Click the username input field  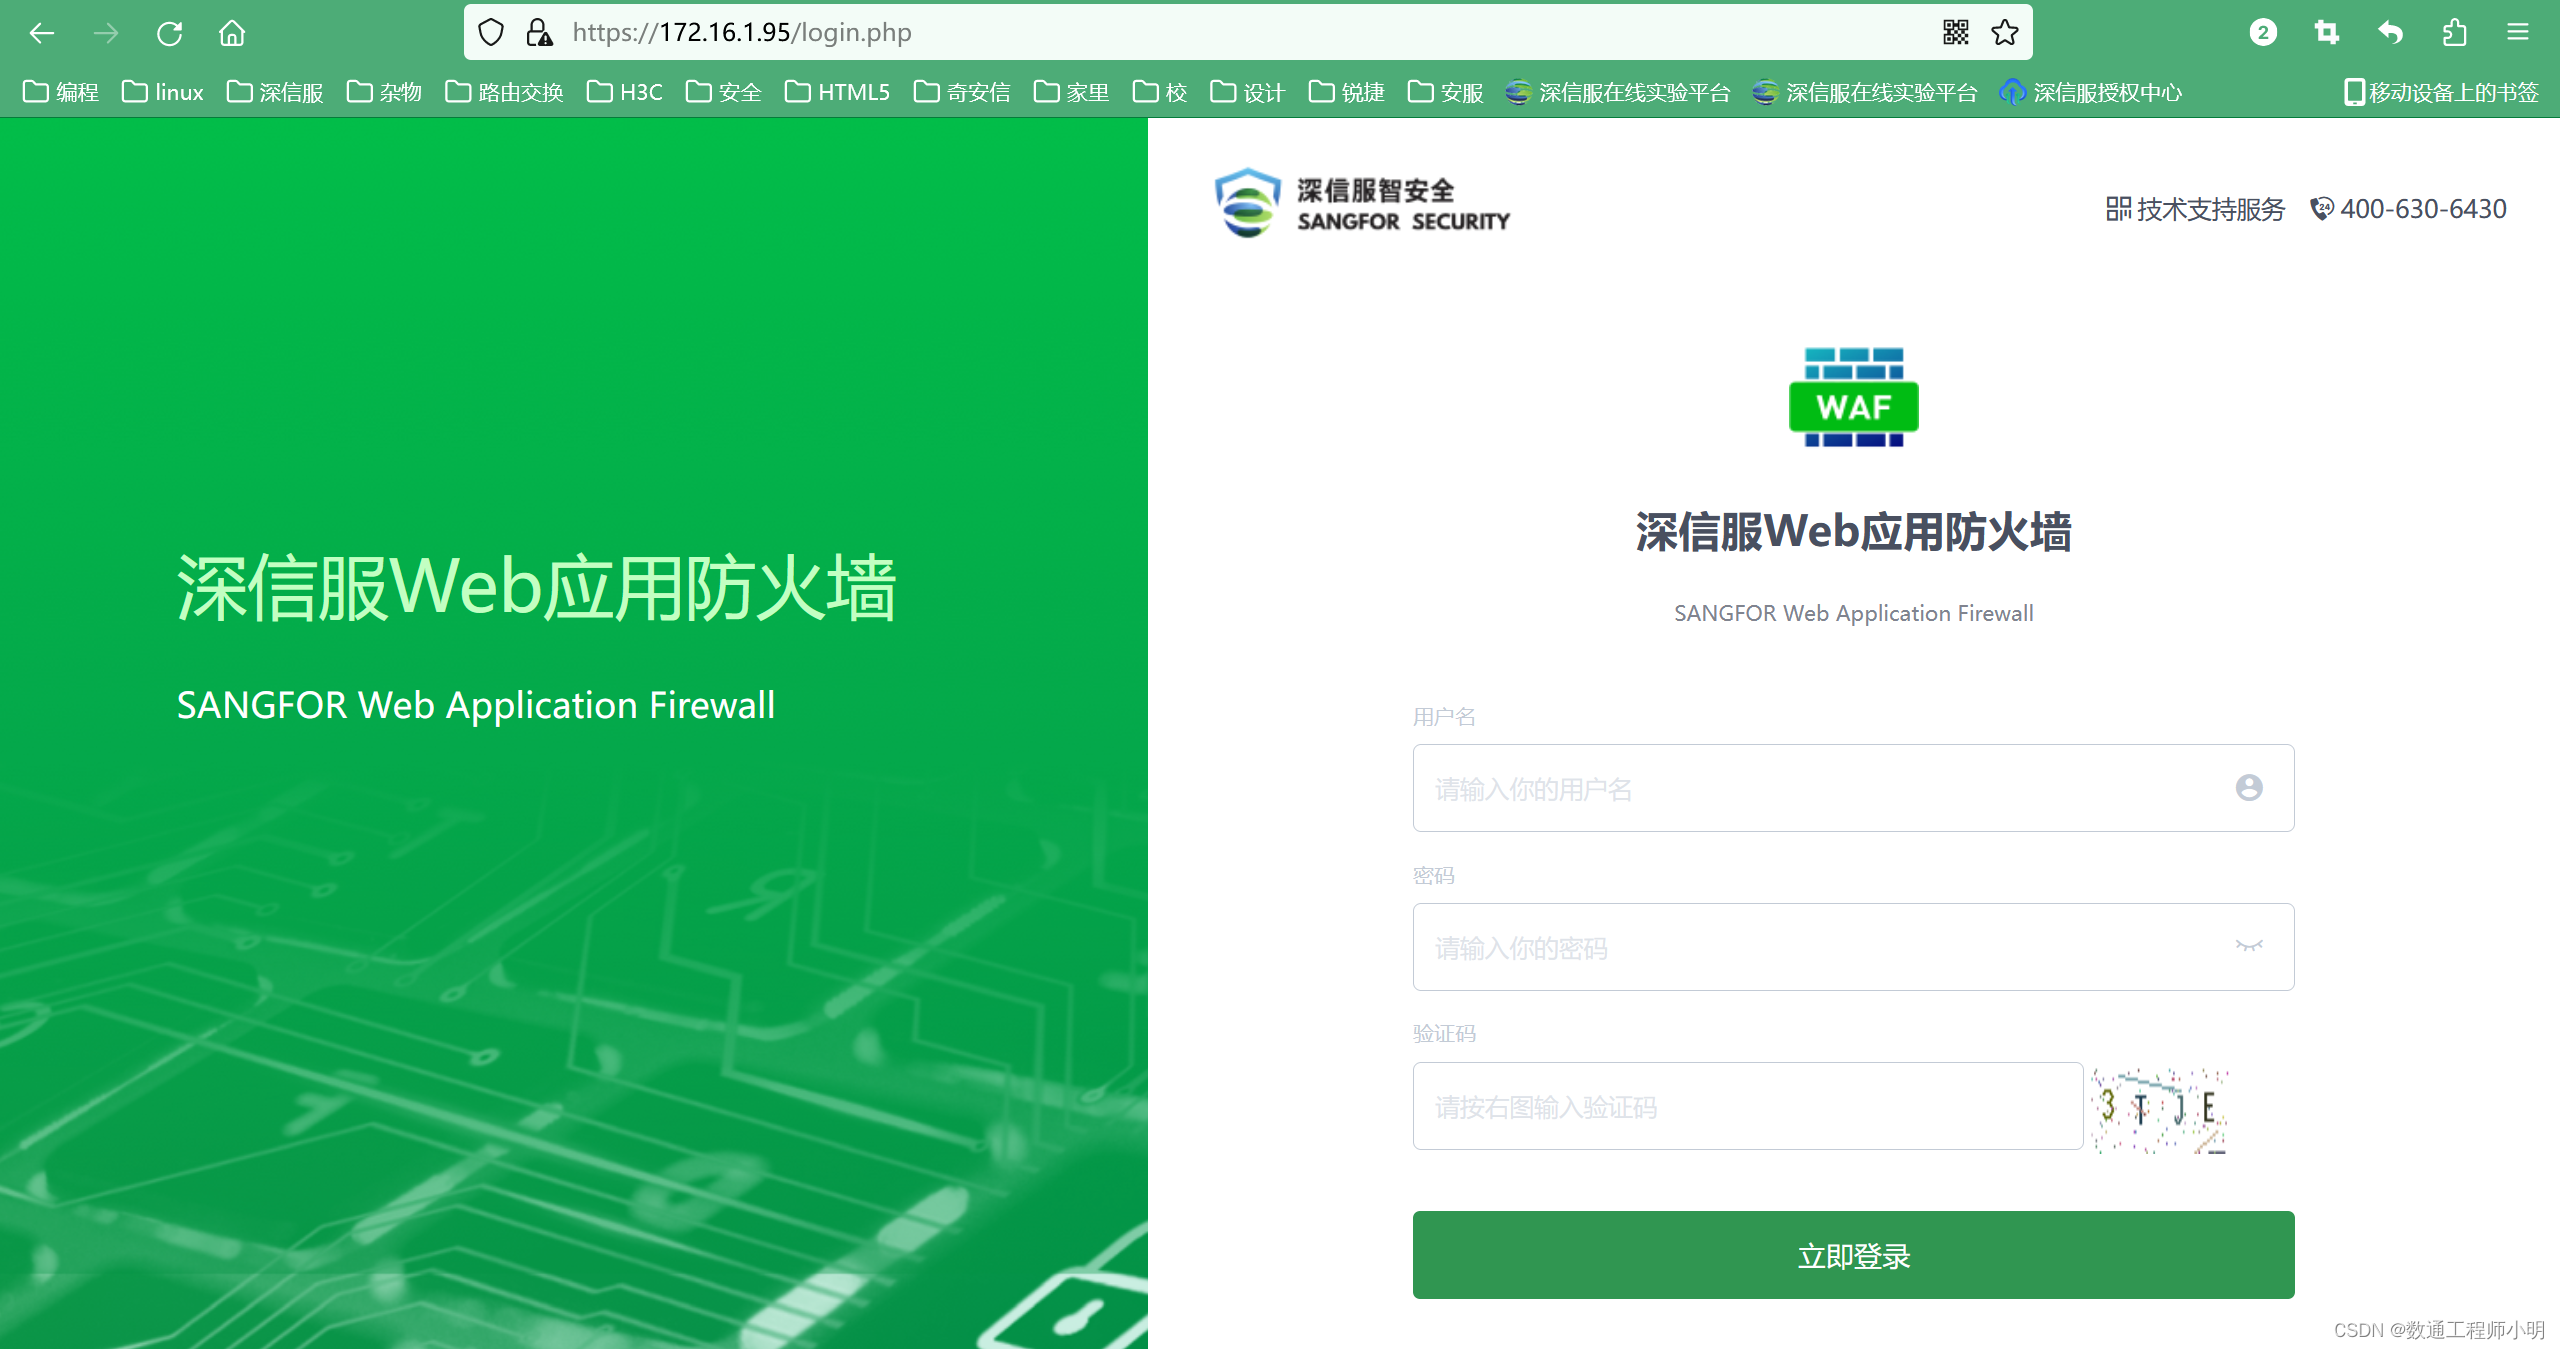pos(1820,789)
